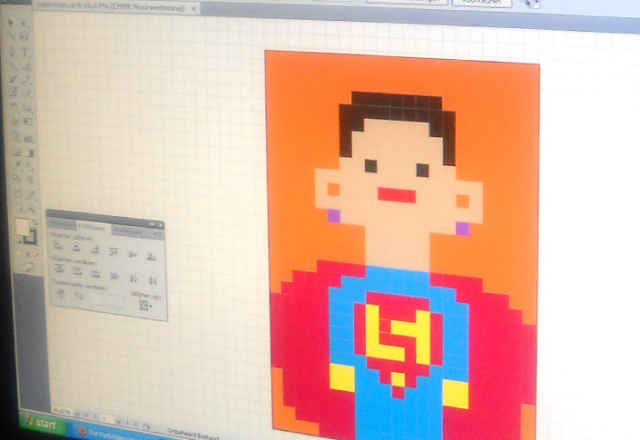Select the Free Transform tool
This screenshot has width=640, height=440.
(27, 122)
